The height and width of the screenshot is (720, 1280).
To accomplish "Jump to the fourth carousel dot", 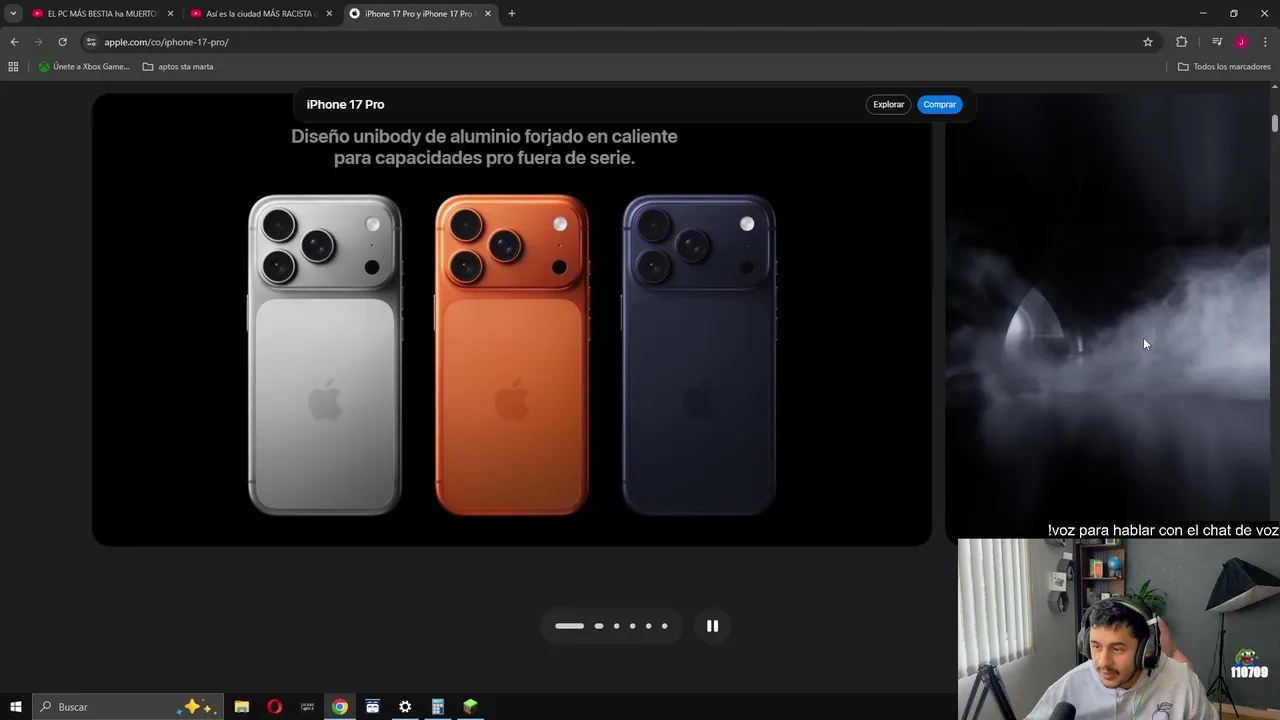I will click(632, 626).
